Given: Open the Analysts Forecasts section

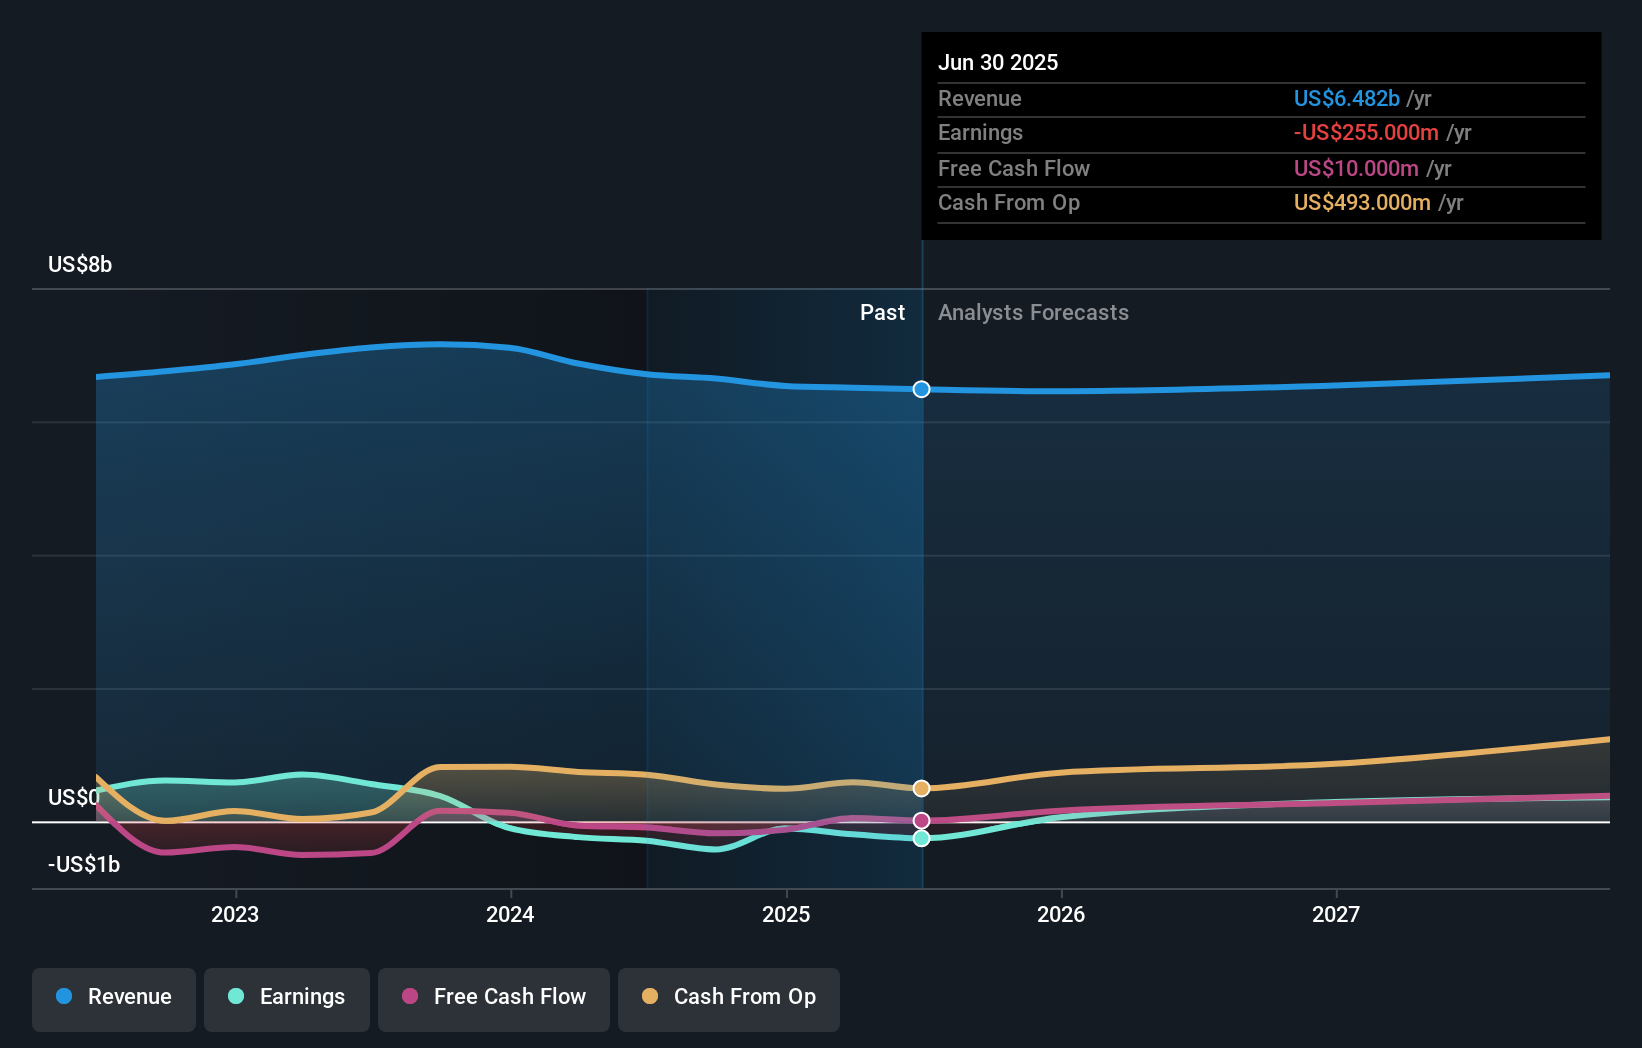Looking at the screenshot, I should [x=1033, y=312].
